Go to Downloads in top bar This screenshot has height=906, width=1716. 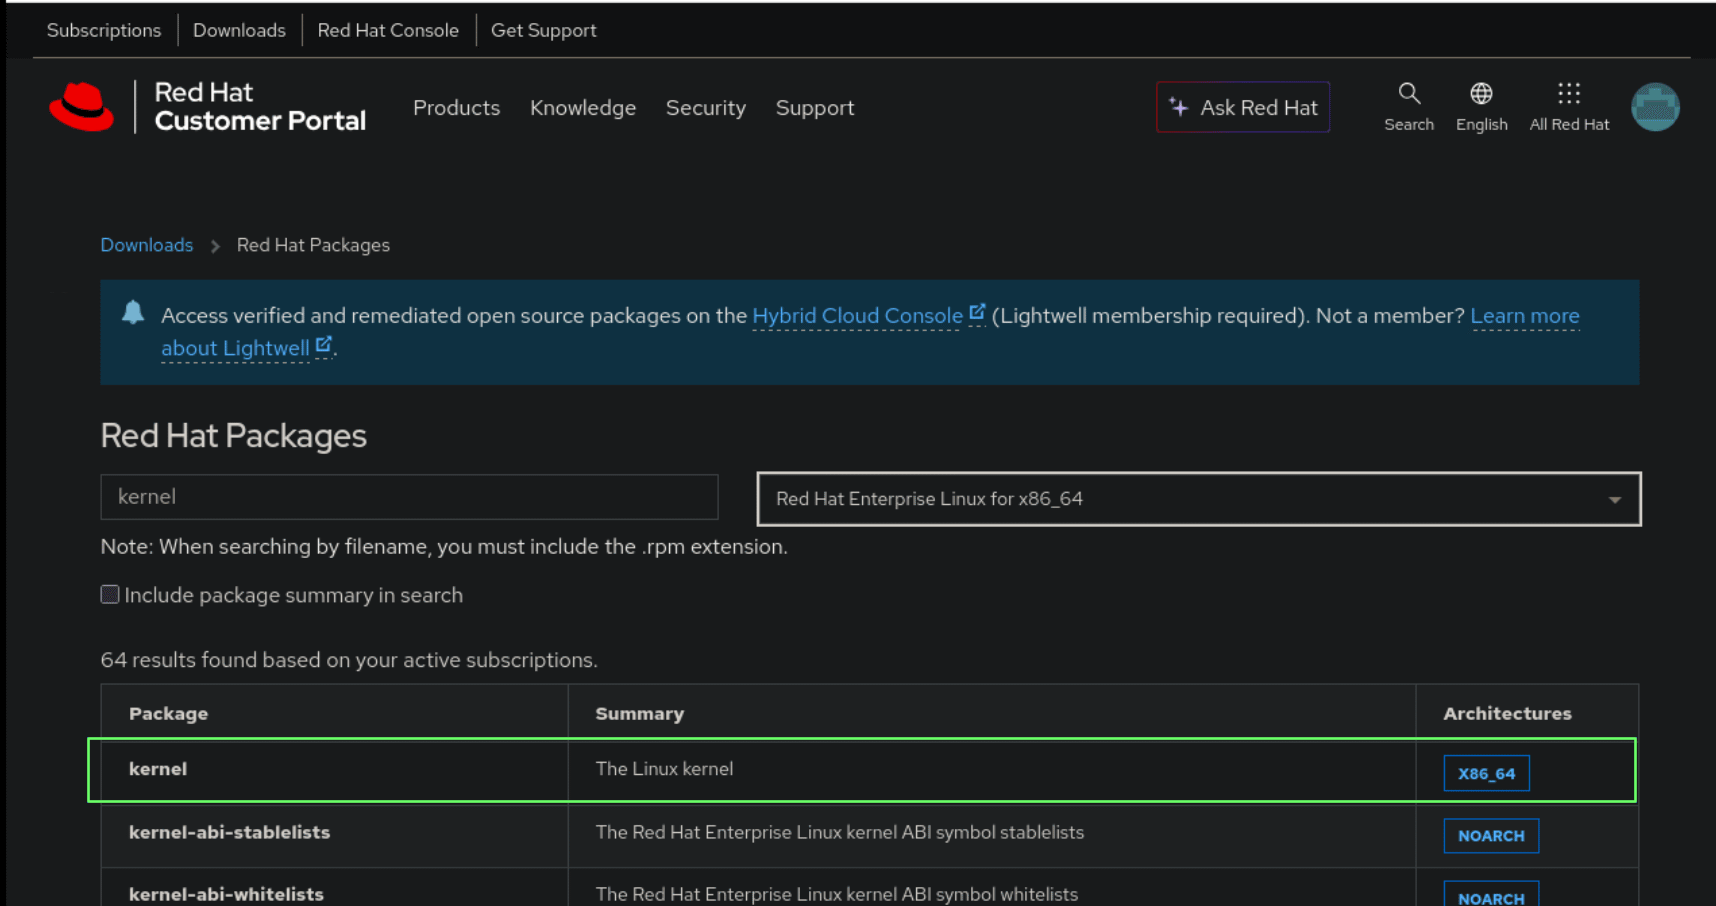(239, 30)
